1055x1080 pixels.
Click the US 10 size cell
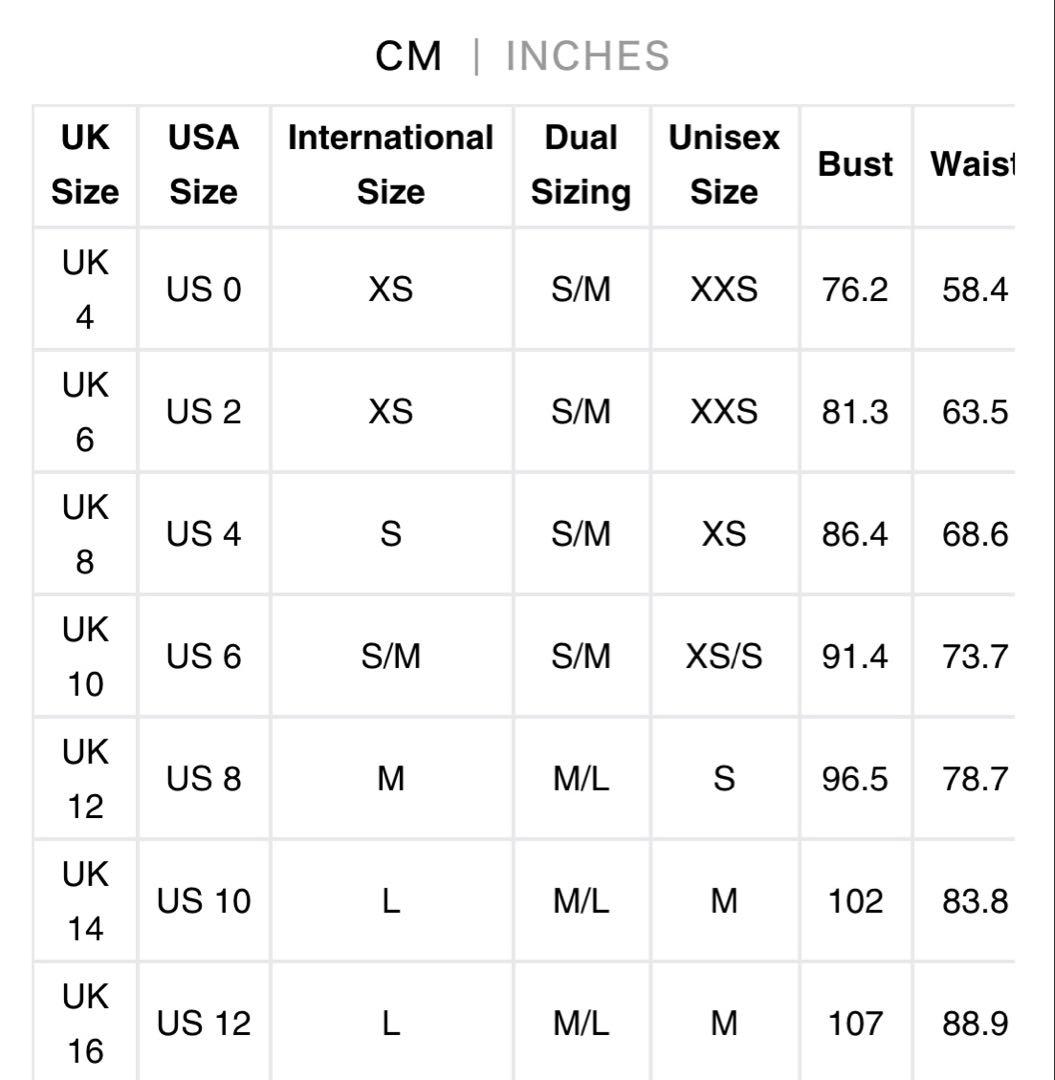coord(204,901)
